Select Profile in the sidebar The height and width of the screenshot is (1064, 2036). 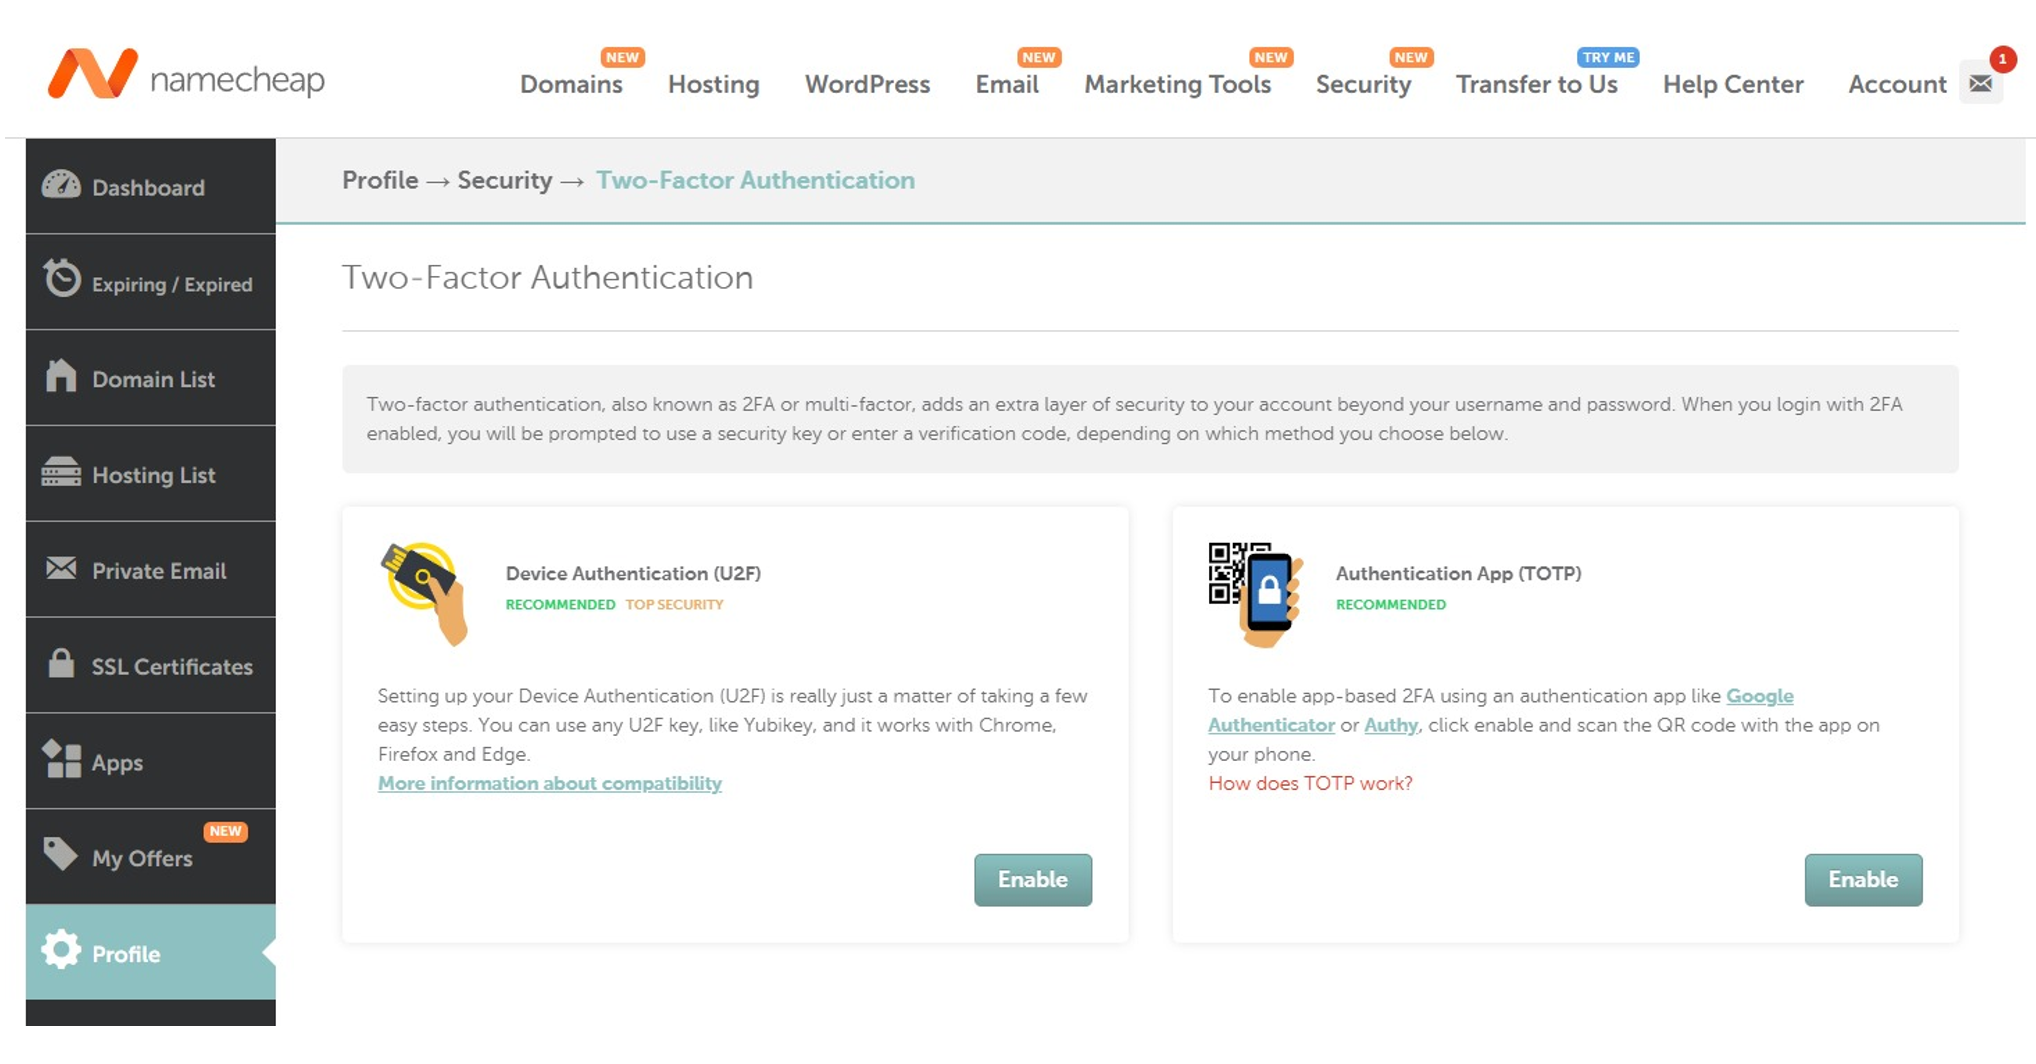click(x=151, y=952)
